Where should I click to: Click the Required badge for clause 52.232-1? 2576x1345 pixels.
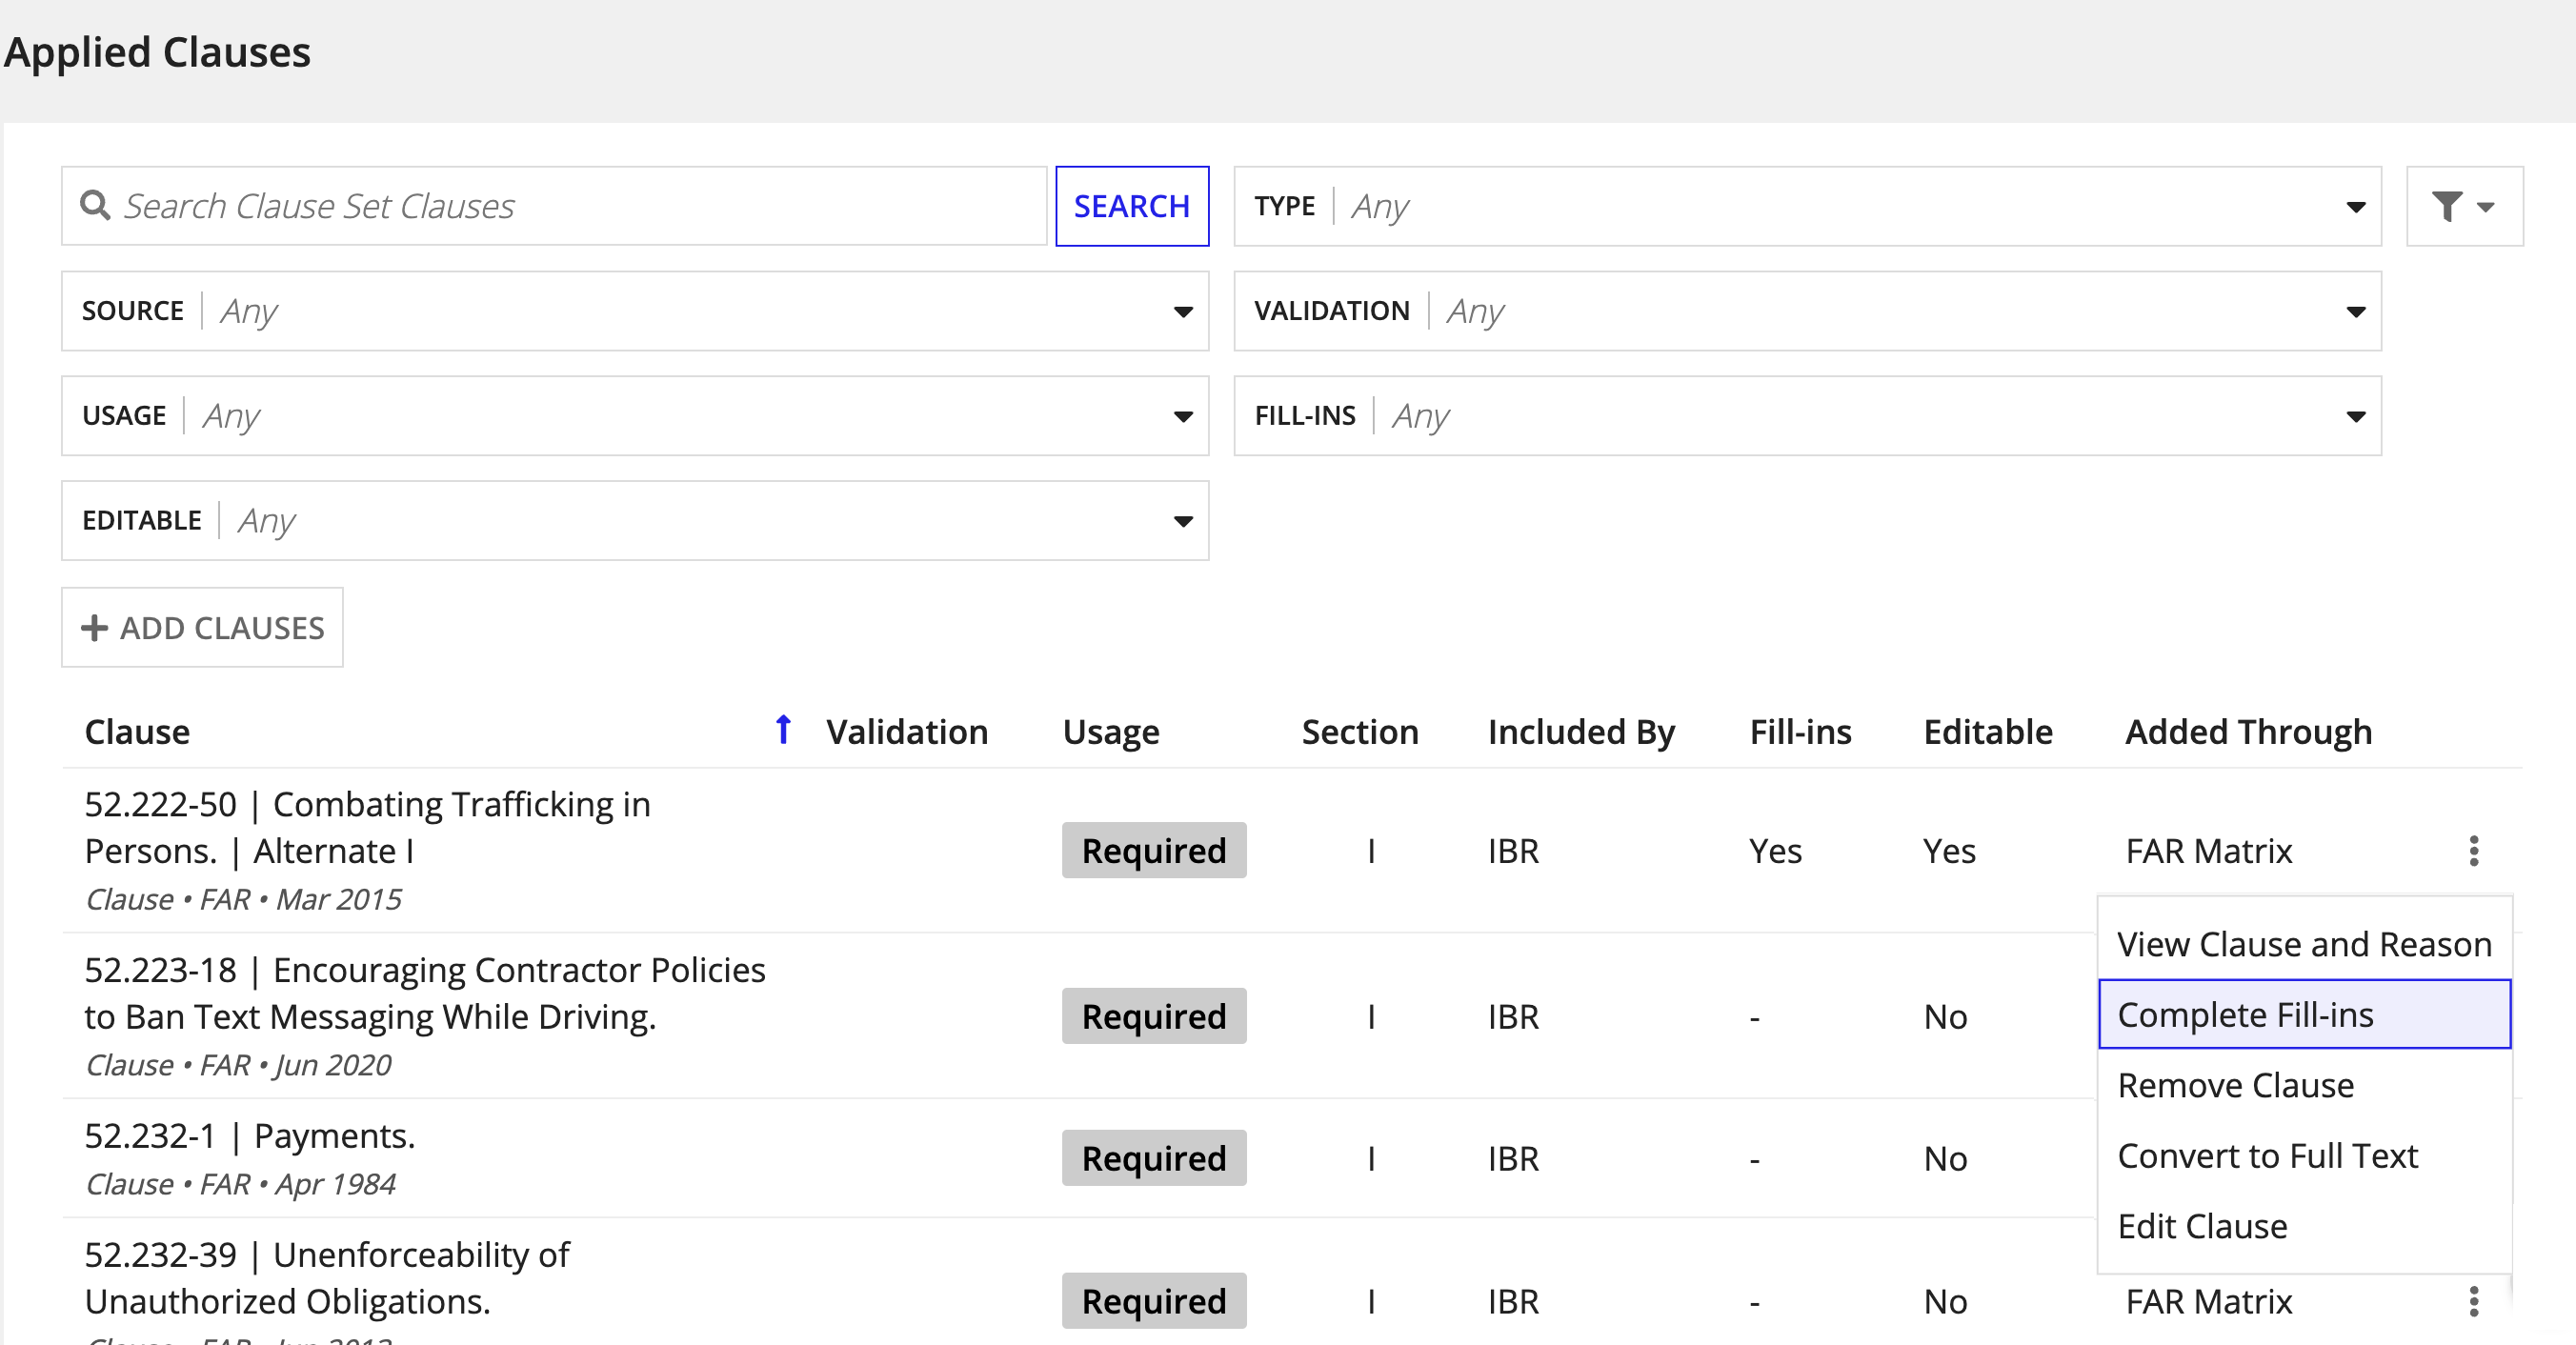[x=1154, y=1158]
